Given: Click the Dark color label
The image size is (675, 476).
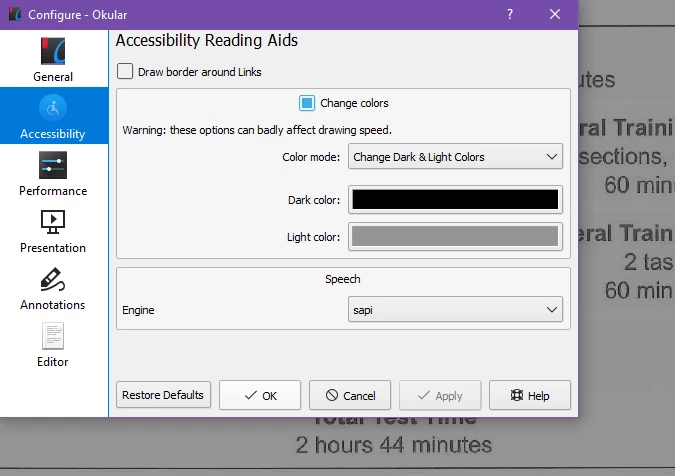Looking at the screenshot, I should (x=314, y=200).
